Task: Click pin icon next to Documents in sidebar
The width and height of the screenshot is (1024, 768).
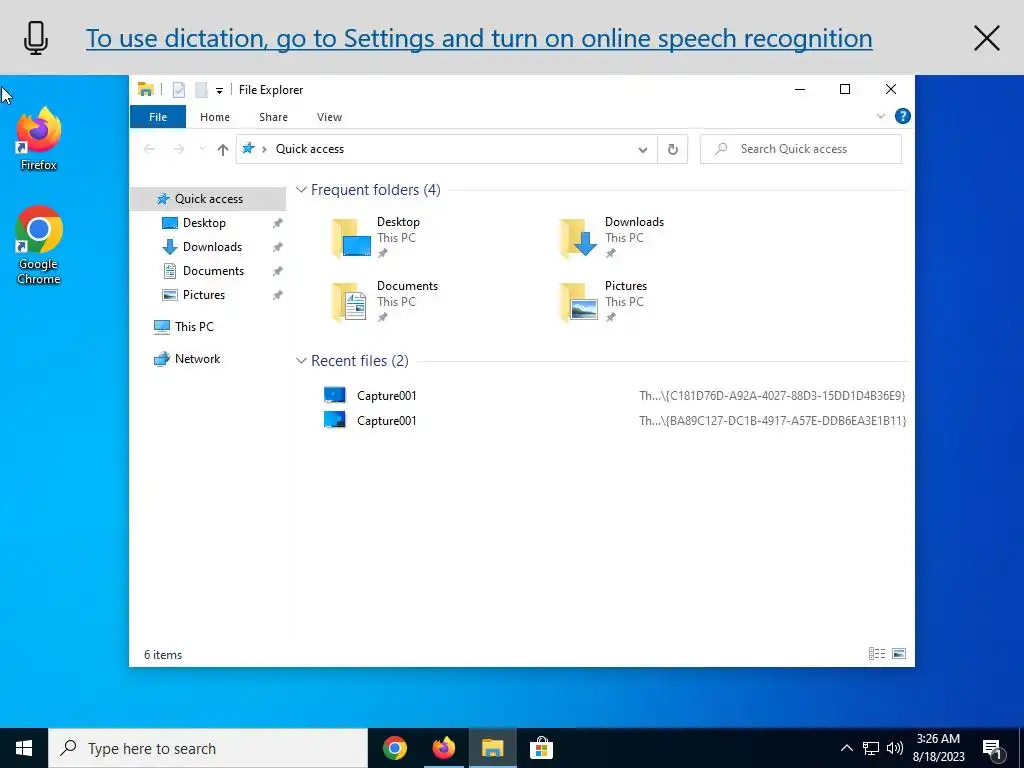Action: (278, 271)
